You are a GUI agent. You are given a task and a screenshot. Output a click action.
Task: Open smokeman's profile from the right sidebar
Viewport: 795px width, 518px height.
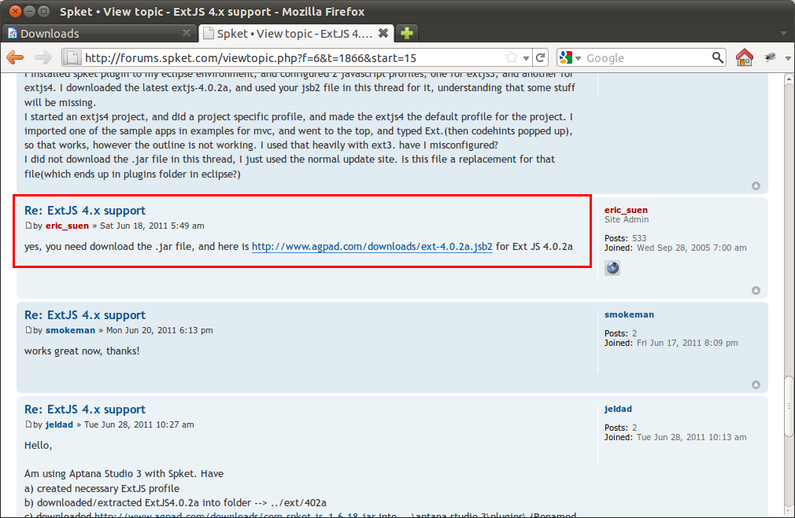tap(629, 315)
